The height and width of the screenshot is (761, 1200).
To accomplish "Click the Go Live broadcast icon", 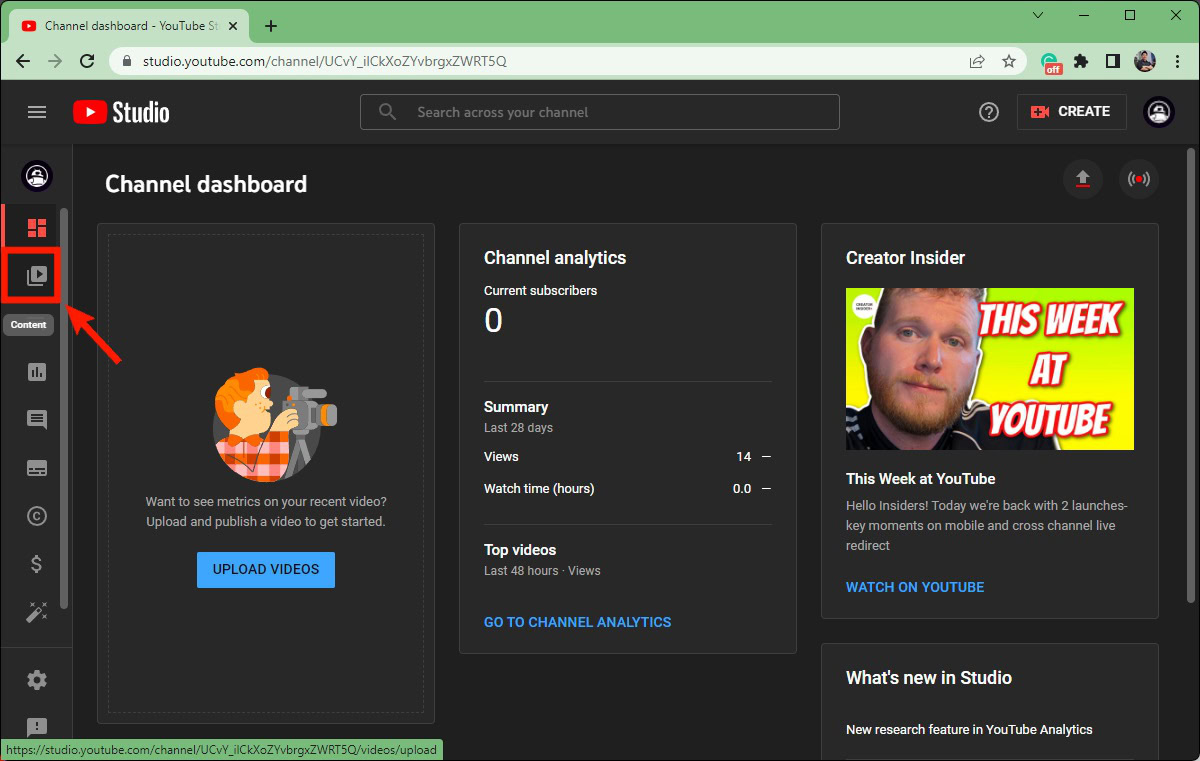I will 1138,179.
